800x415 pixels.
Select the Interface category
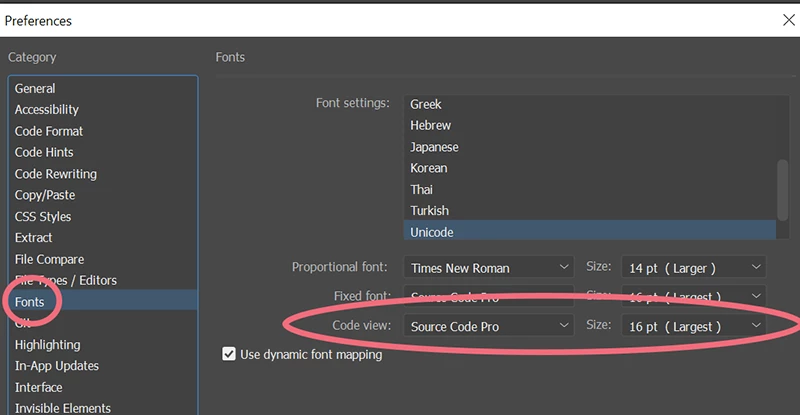pyautogui.click(x=38, y=387)
